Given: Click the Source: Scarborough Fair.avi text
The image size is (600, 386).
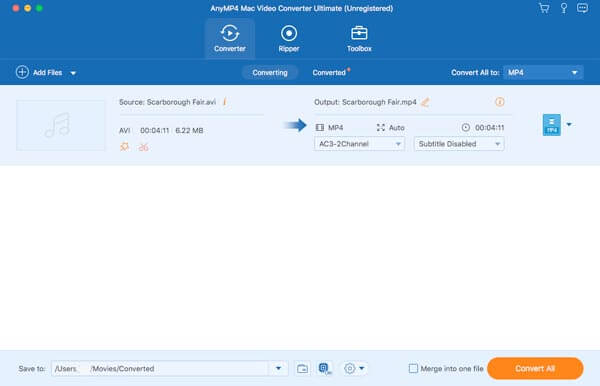Looking at the screenshot, I should pos(168,102).
